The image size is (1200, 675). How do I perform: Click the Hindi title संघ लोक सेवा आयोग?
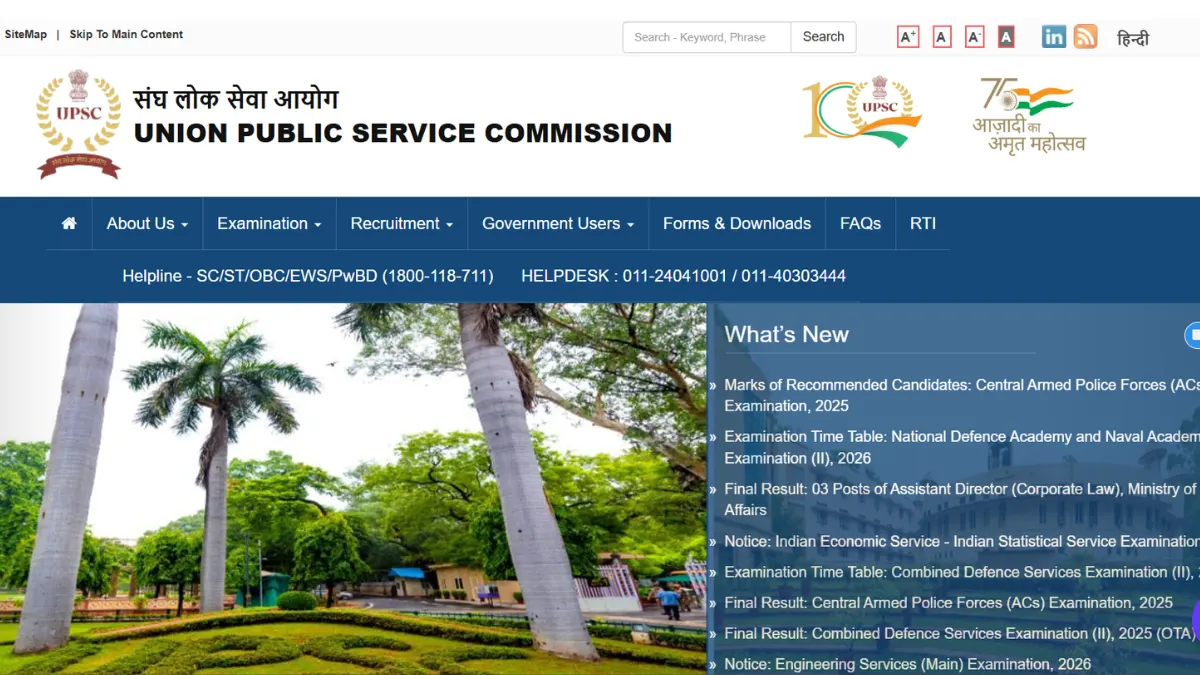236,98
